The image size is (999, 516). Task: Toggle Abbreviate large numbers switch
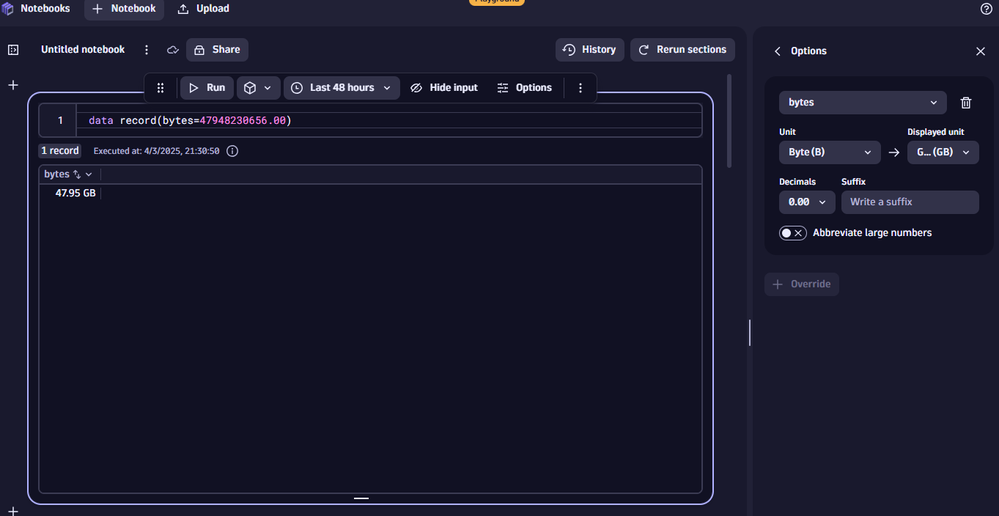(x=793, y=233)
